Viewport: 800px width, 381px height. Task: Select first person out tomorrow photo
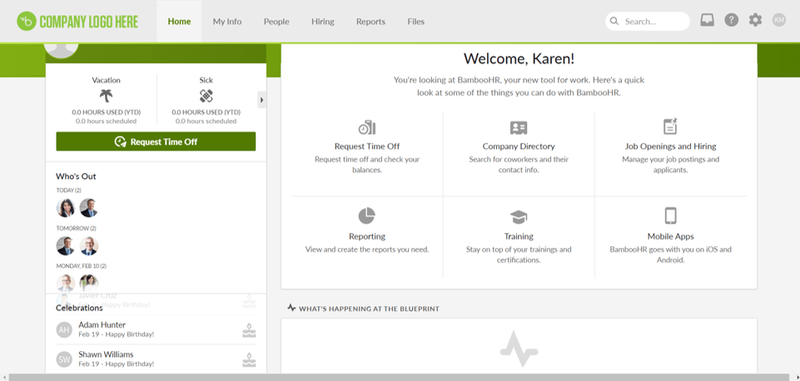(x=65, y=246)
